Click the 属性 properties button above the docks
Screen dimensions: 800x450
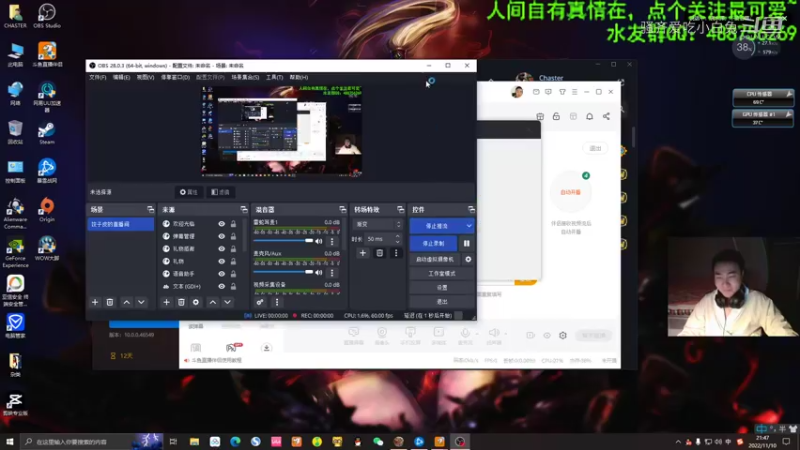(x=189, y=192)
